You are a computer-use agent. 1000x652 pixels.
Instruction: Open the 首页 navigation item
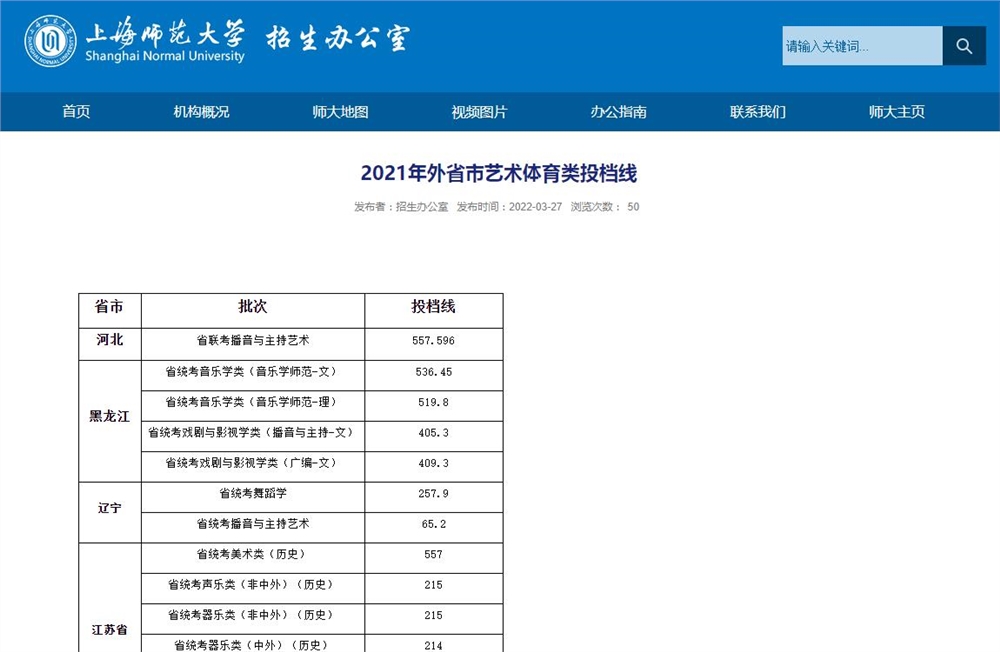pyautogui.click(x=76, y=112)
